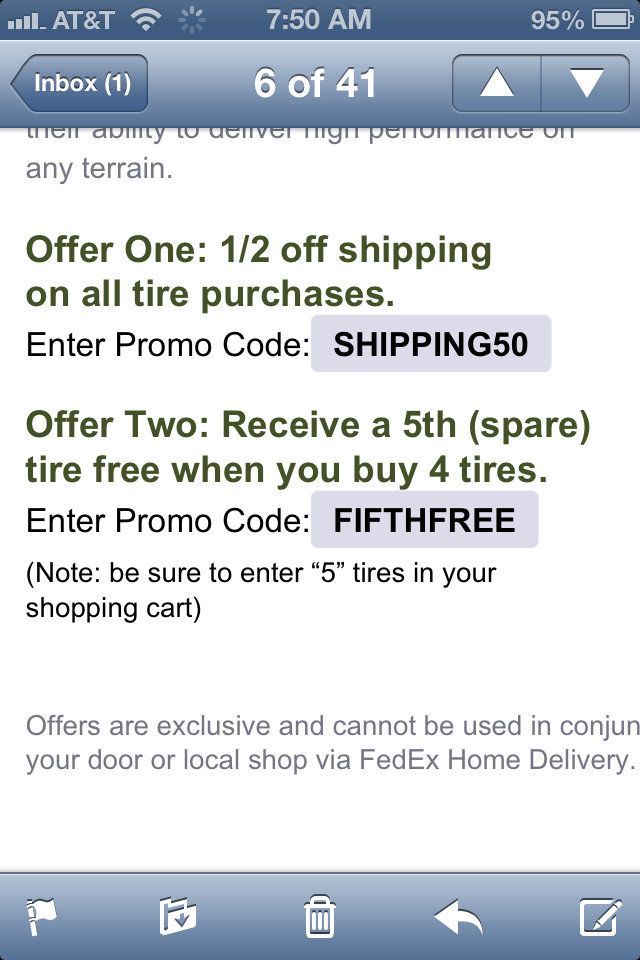The image size is (640, 960).
Task: Move message using folder icon
Action: click(x=178, y=916)
